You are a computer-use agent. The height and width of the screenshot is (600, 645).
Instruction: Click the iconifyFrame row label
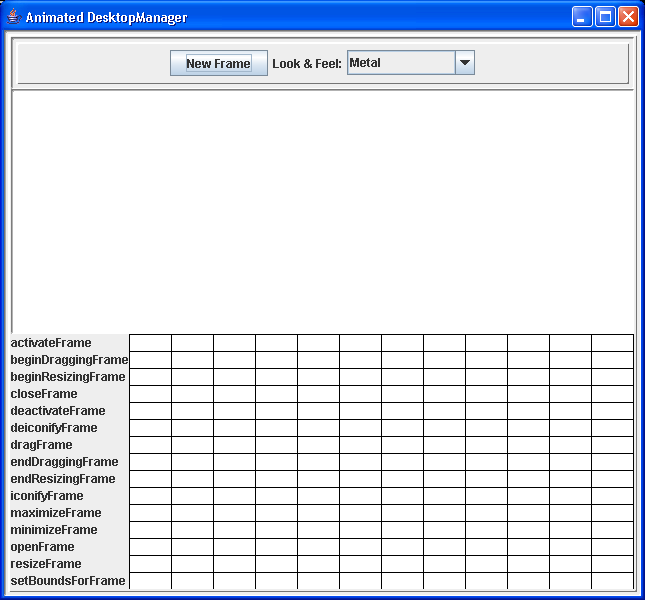coord(47,496)
